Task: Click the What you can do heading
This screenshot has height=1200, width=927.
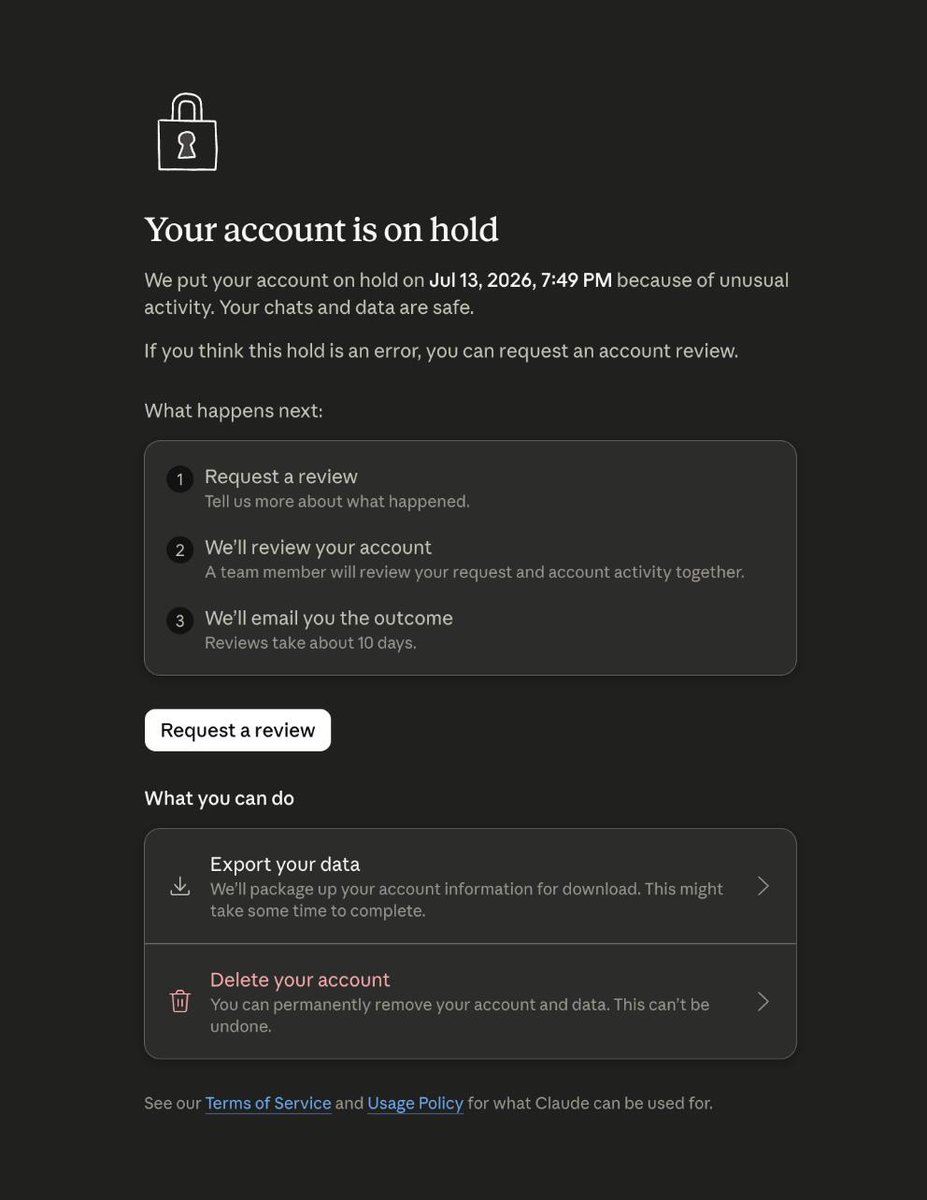Action: [219, 798]
